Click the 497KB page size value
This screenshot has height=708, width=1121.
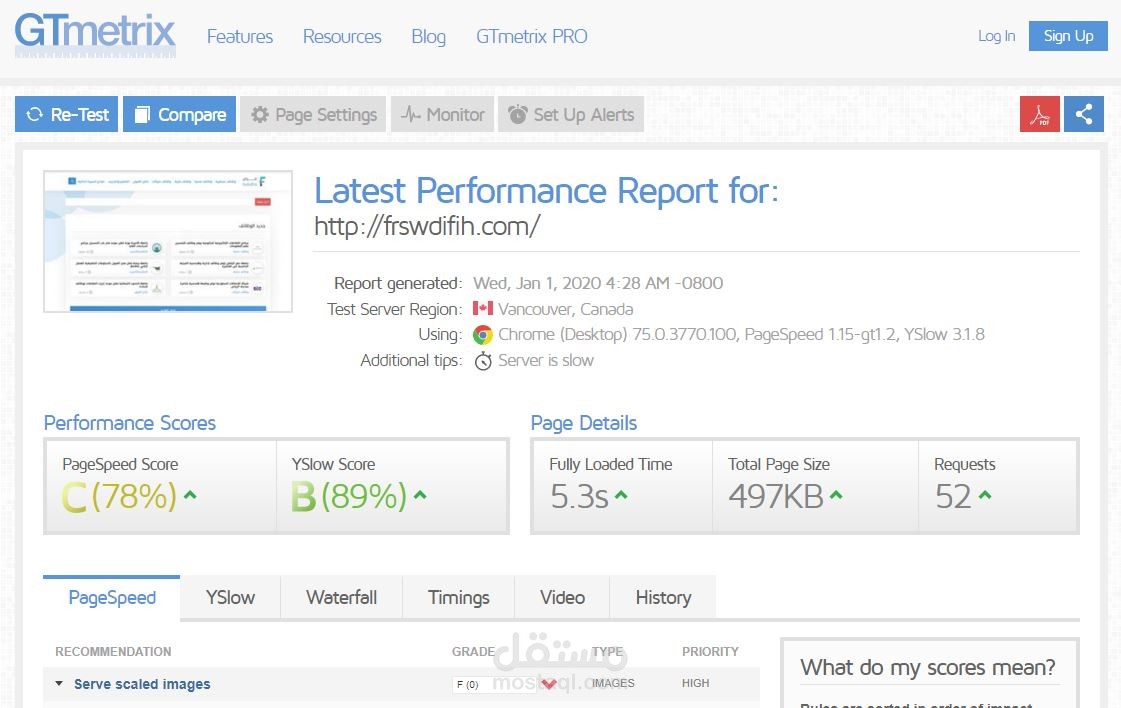pos(776,496)
